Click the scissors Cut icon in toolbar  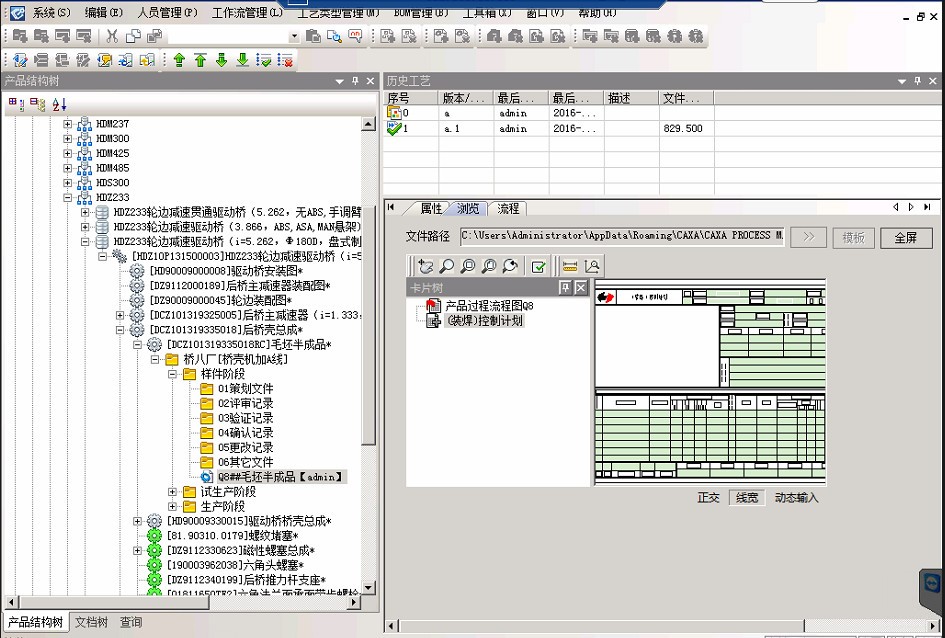point(113,36)
